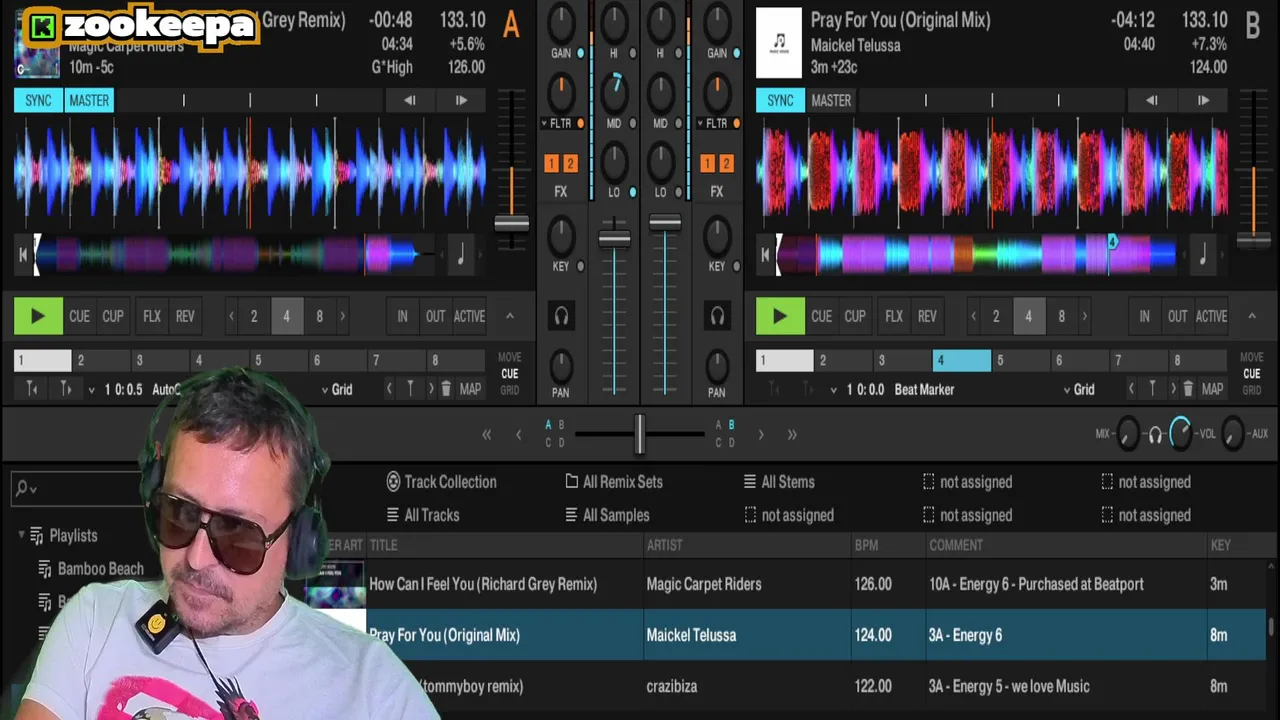
Task: Click crossfader step-right arrow
Action: coord(761,434)
